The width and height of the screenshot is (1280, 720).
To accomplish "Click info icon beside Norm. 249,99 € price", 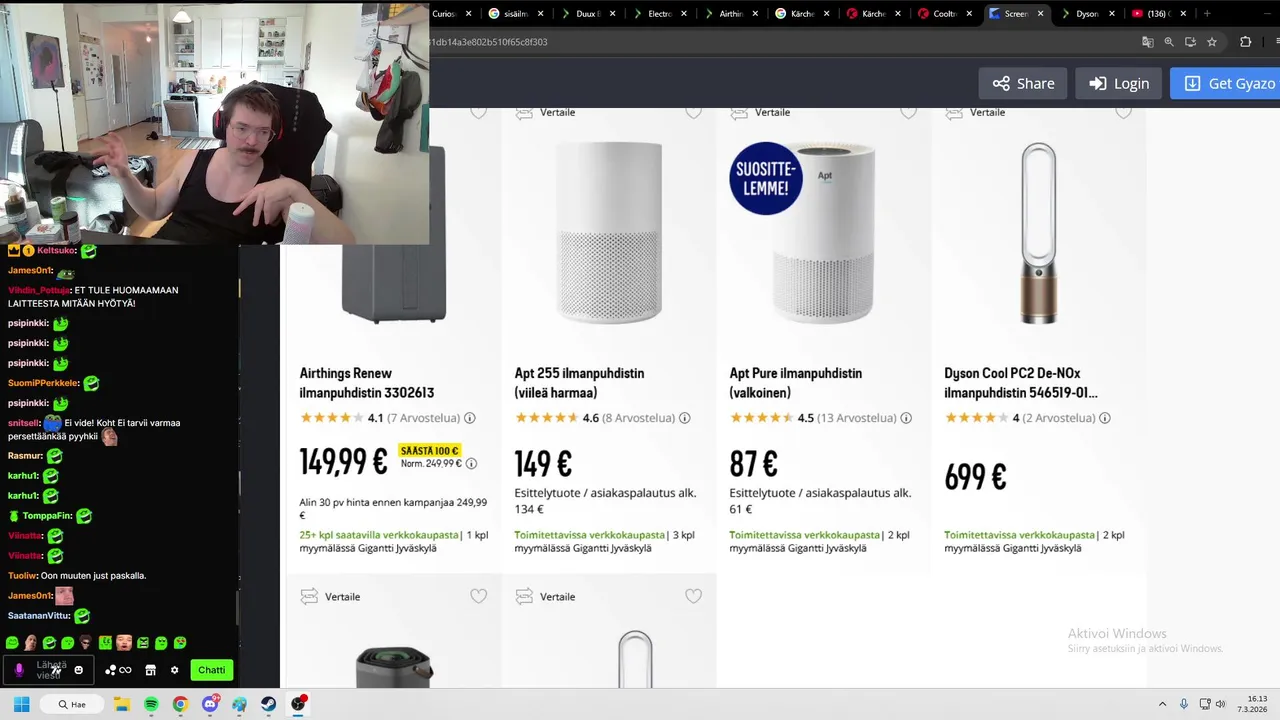I will point(471,464).
